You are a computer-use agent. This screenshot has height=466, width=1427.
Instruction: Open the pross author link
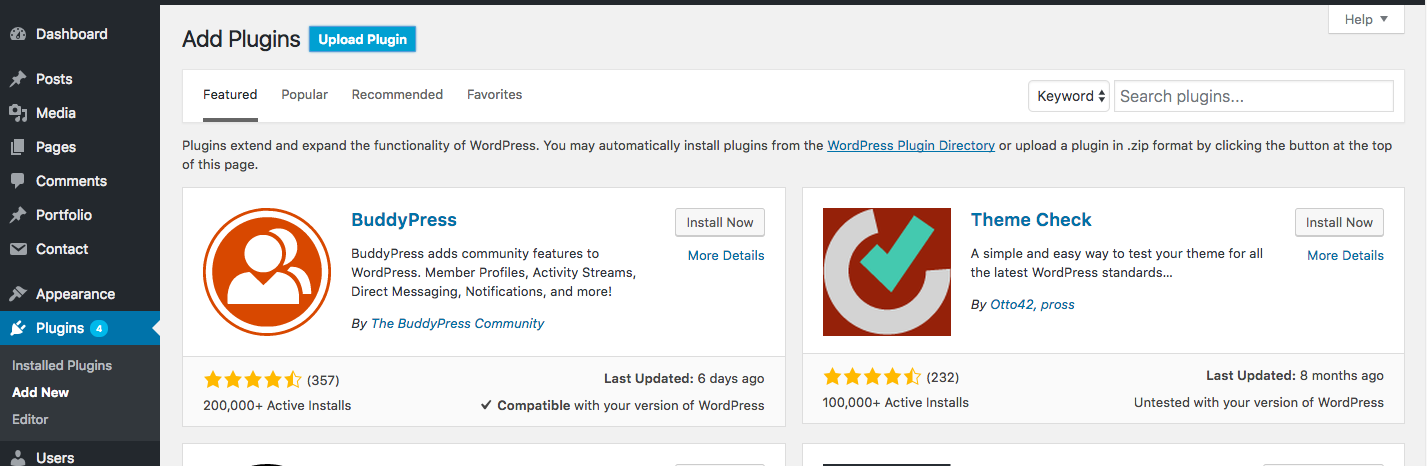coord(1056,304)
